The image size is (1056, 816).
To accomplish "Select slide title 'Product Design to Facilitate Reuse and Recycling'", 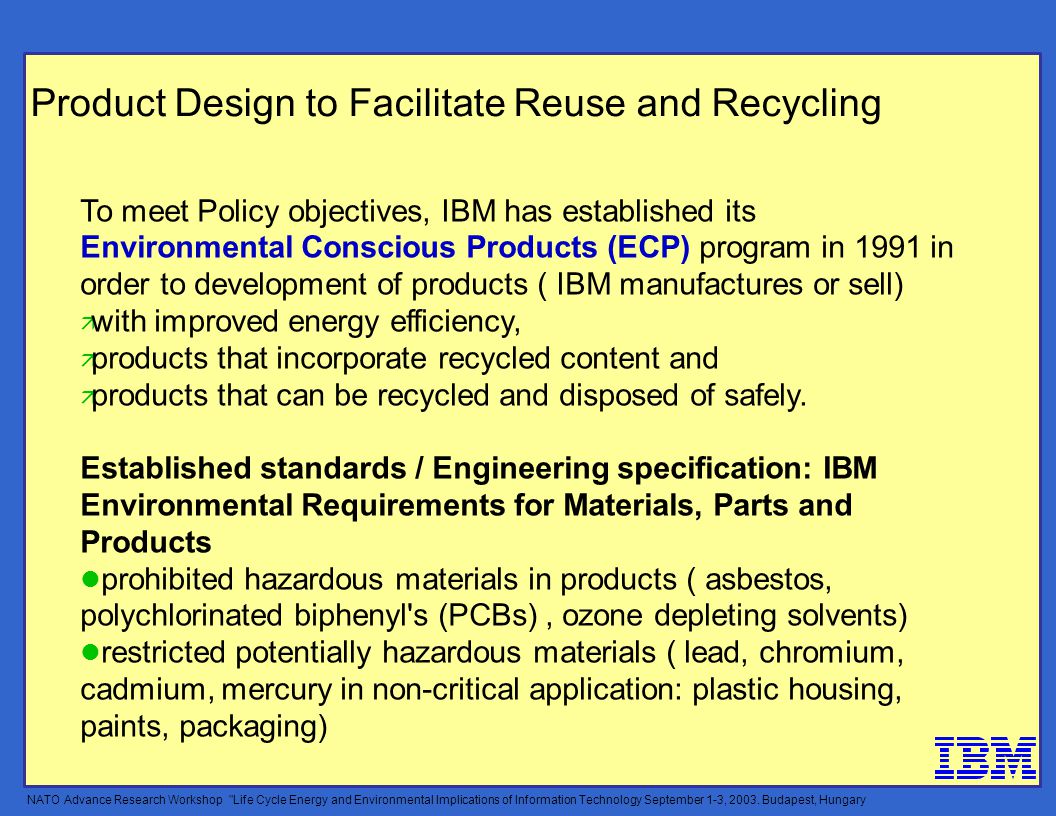I will (456, 104).
